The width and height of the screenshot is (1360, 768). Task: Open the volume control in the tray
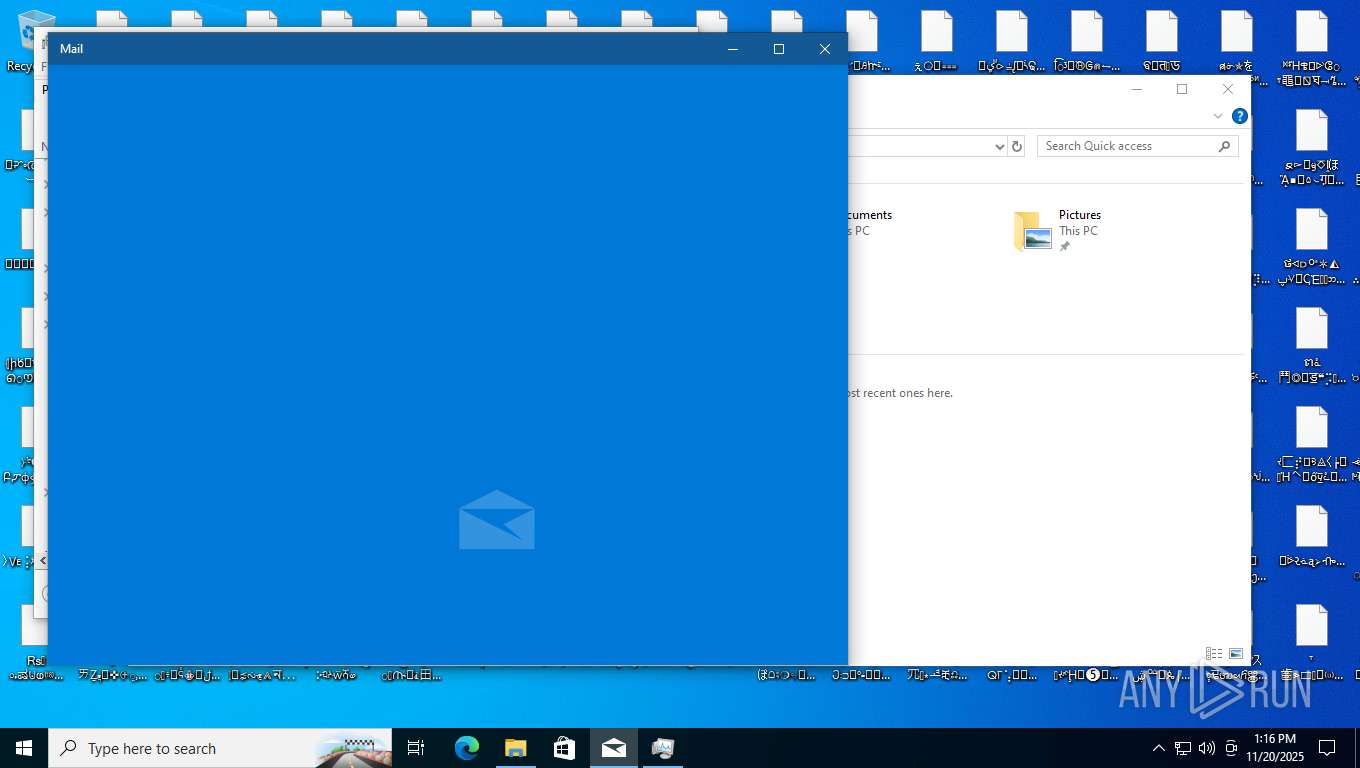coord(1207,748)
